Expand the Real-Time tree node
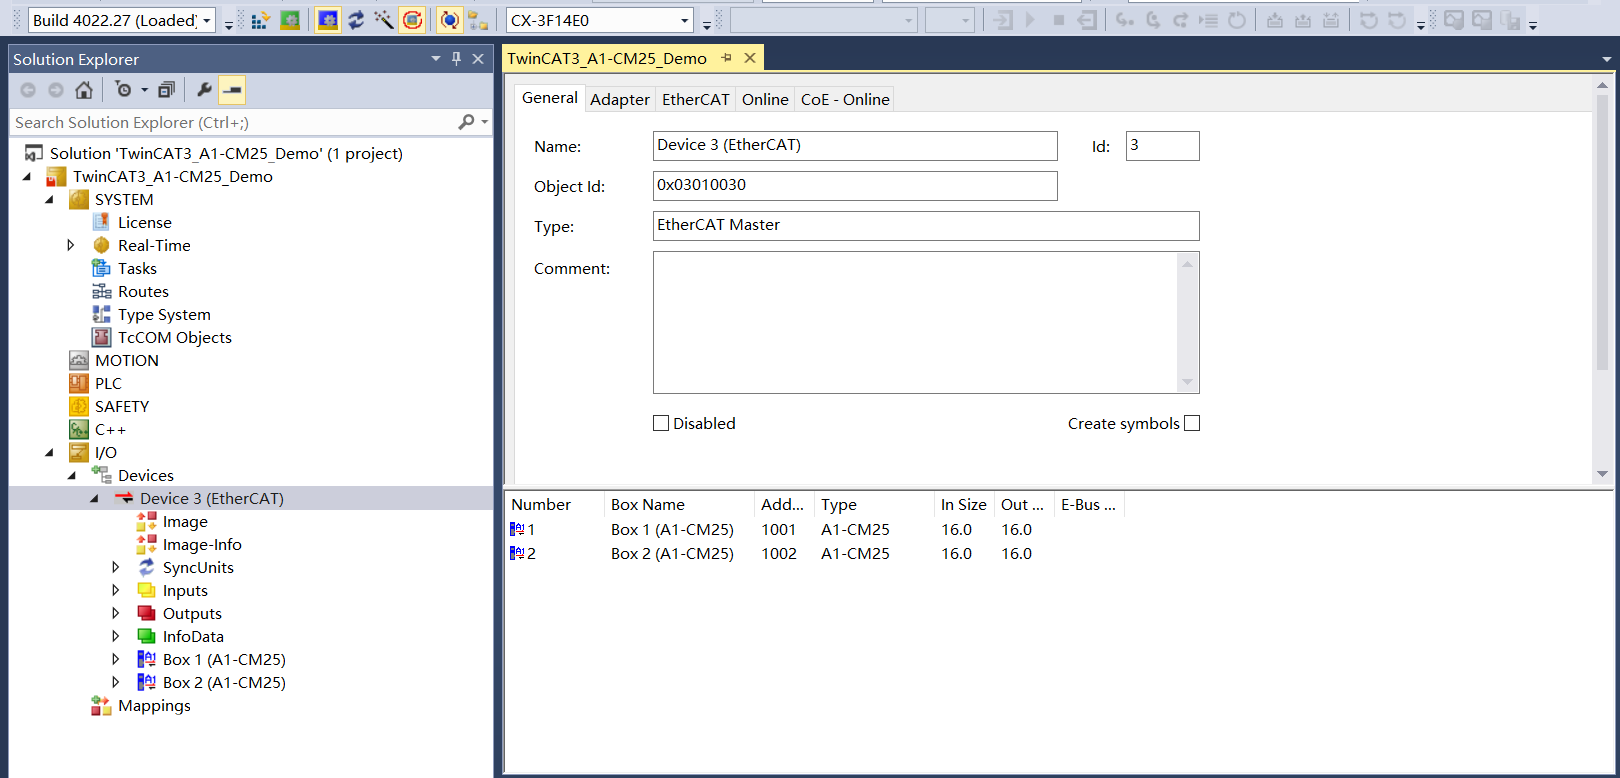 [71, 245]
